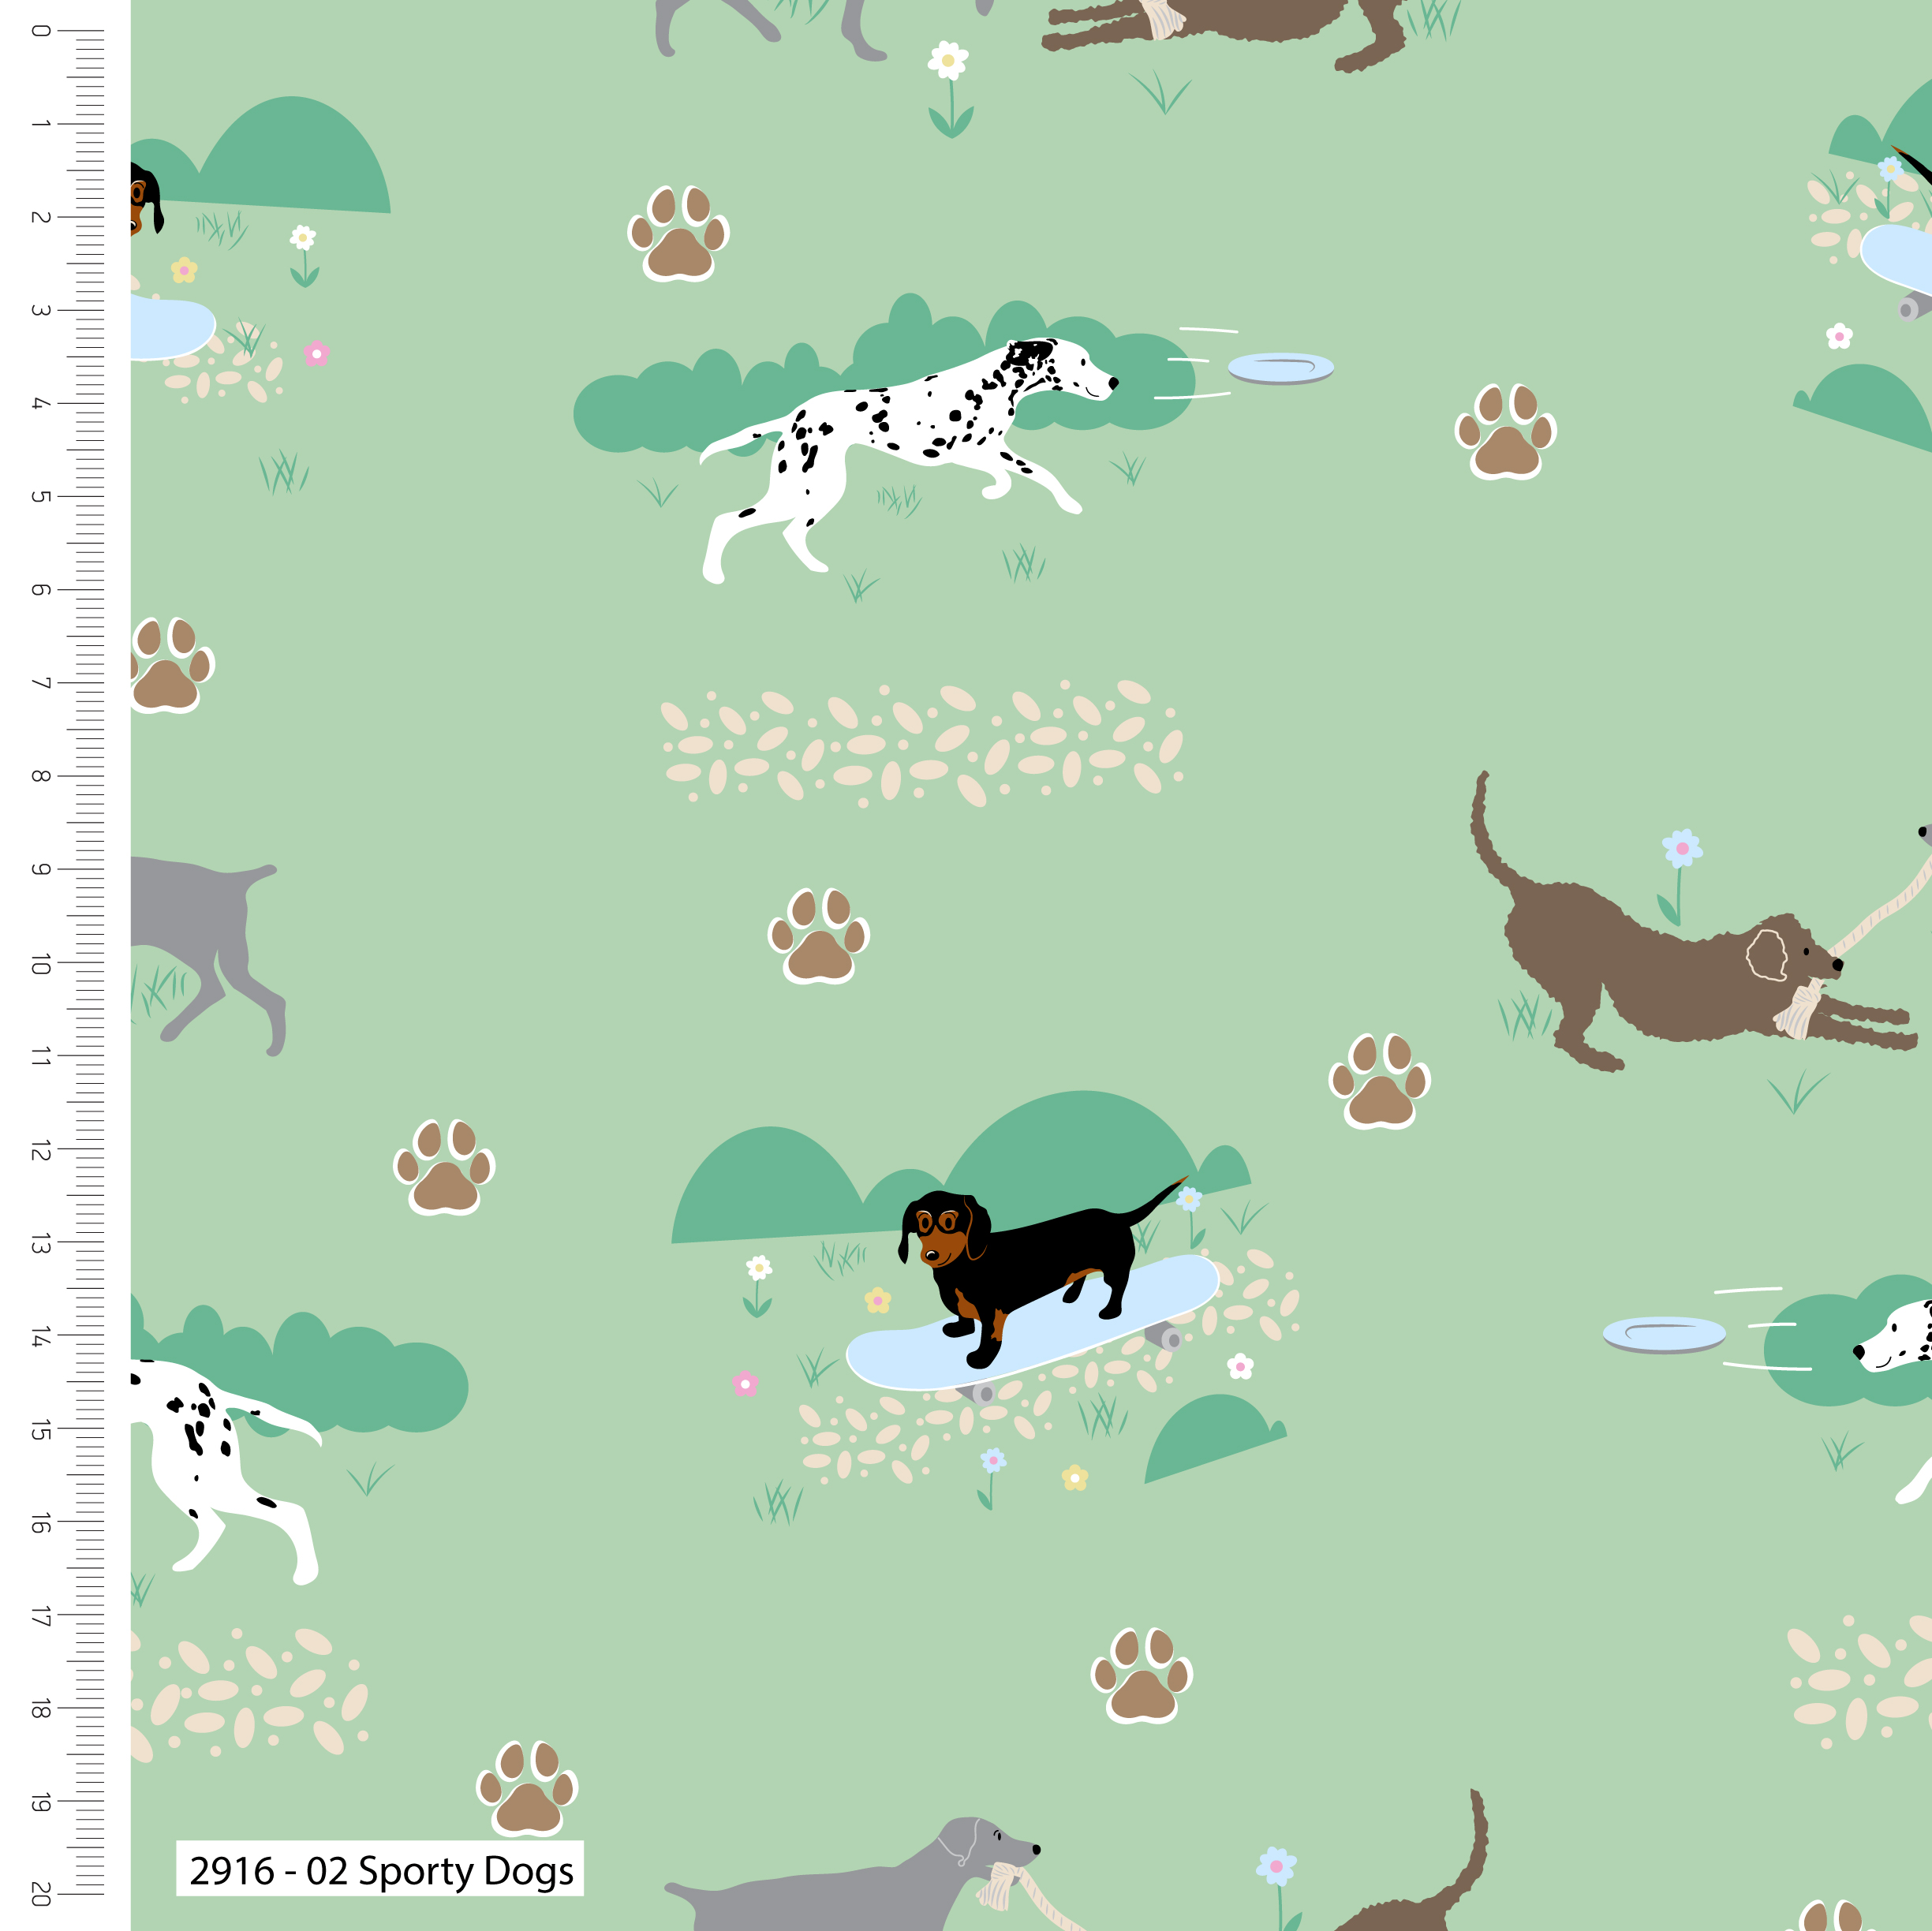The image size is (1932, 1931).
Task: Click ruler number 0
Action: [x=40, y=31]
